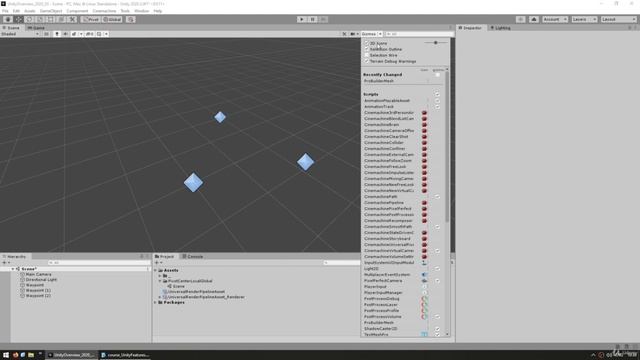Open Windows Start button
The width and height of the screenshot is (640, 360).
click(x=6, y=355)
